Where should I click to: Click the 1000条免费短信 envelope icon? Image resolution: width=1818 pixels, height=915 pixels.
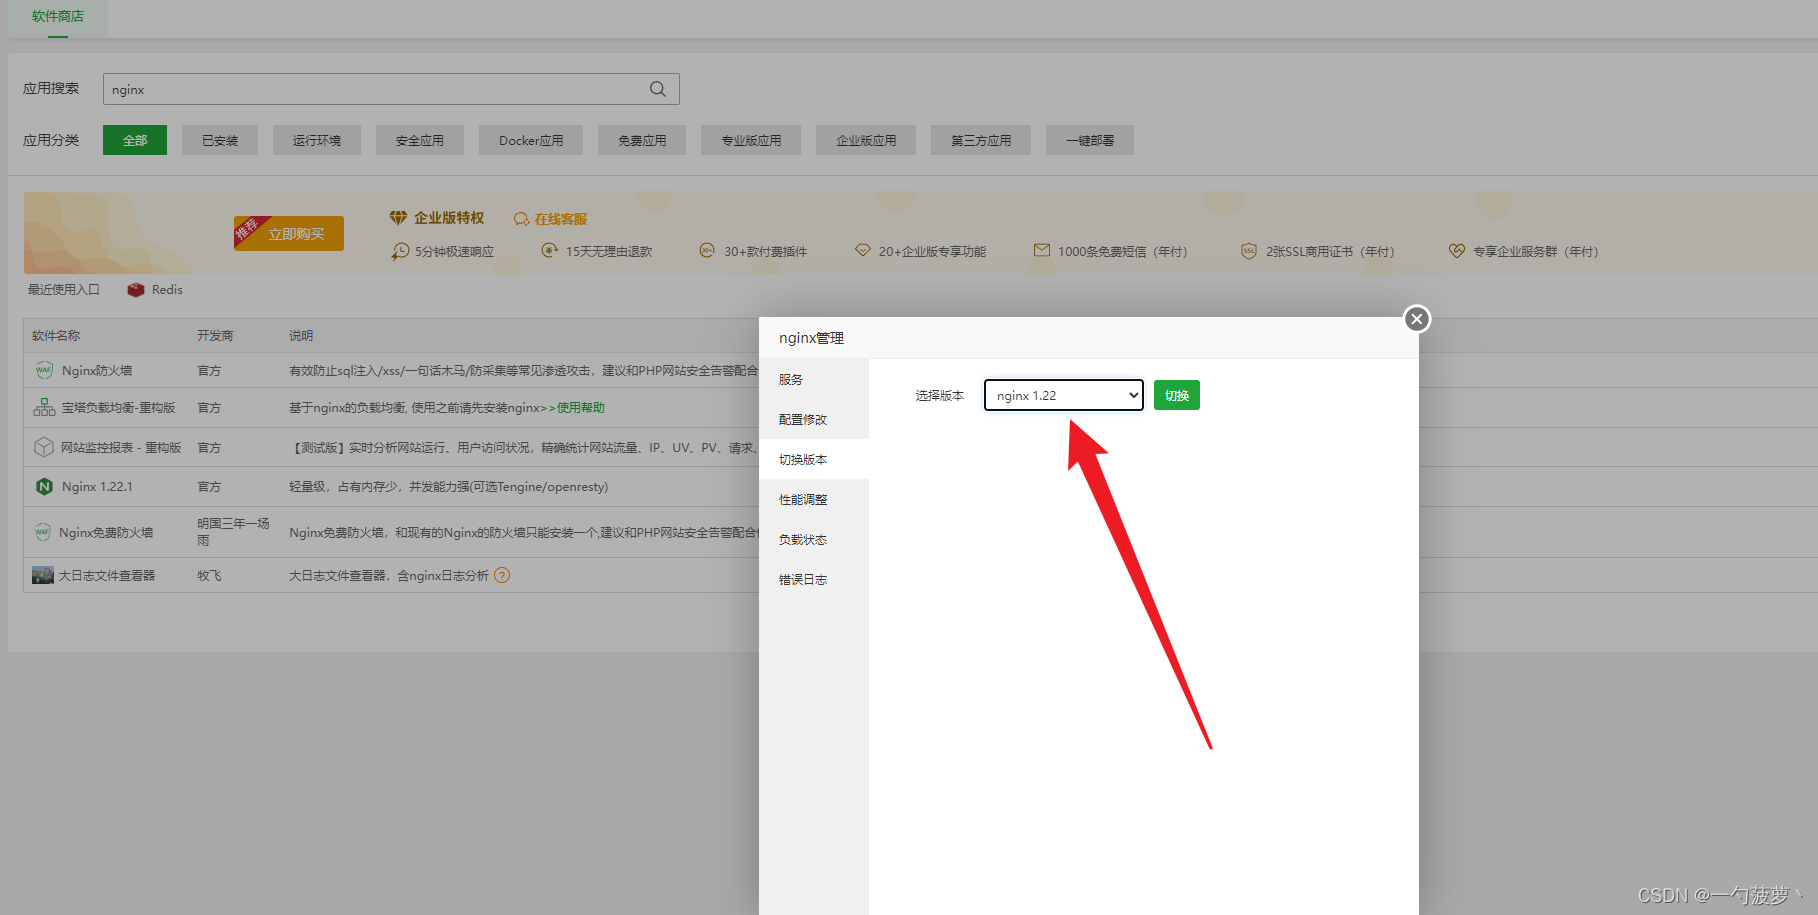tap(1042, 250)
